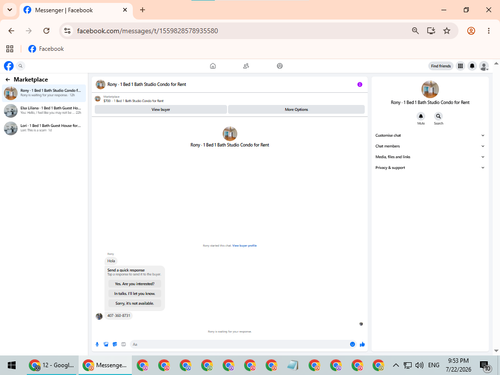
Task: Send a thumbs-up like
Action: click(362, 344)
